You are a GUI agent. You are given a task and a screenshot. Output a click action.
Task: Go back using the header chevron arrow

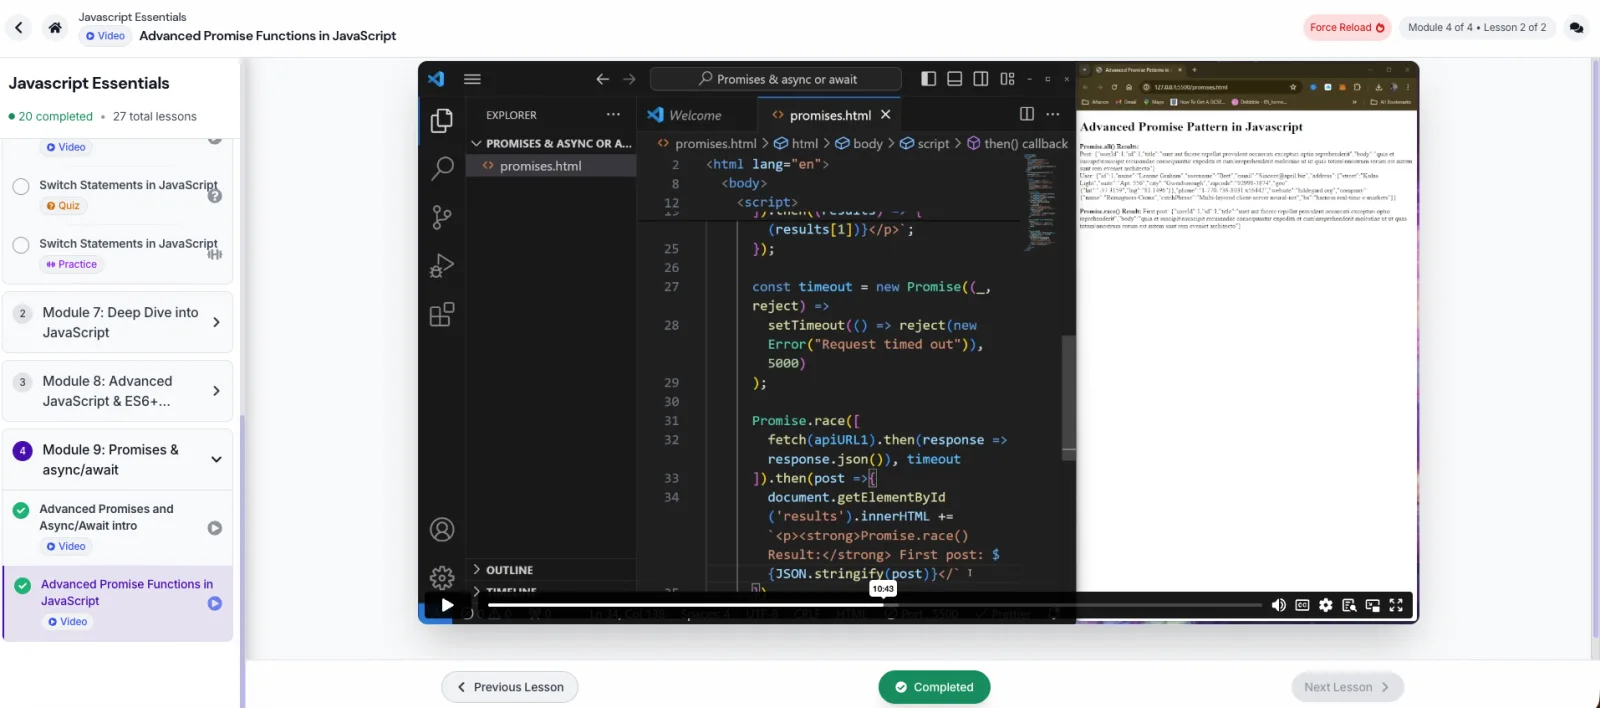tap(18, 28)
